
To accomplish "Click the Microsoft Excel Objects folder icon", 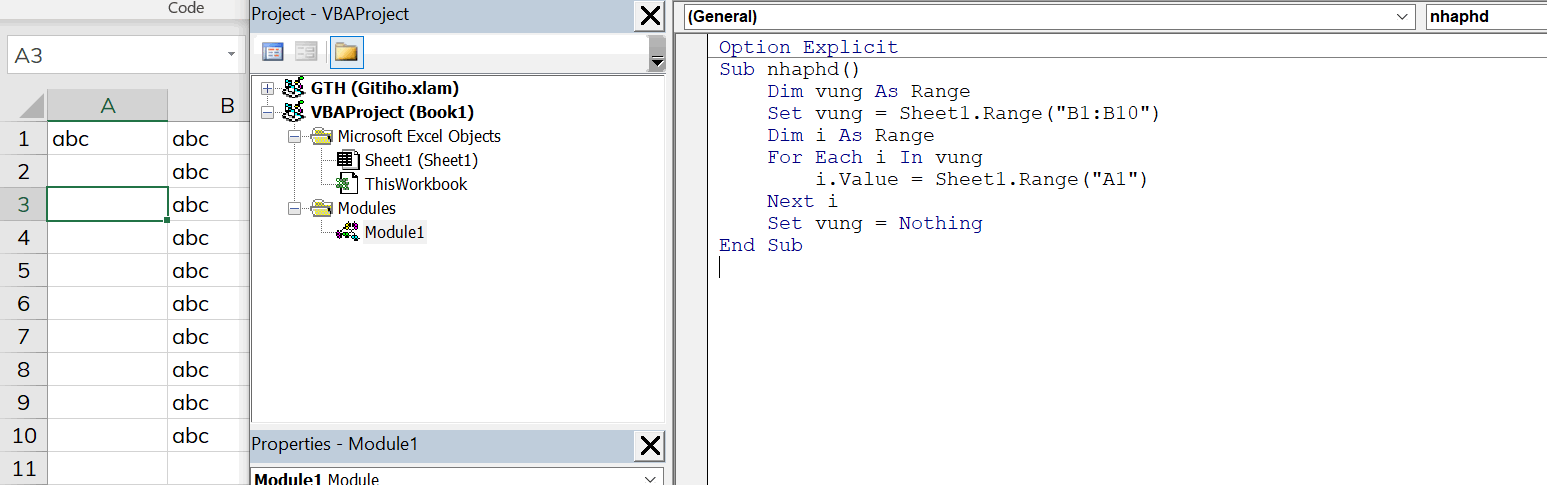I will [x=321, y=136].
